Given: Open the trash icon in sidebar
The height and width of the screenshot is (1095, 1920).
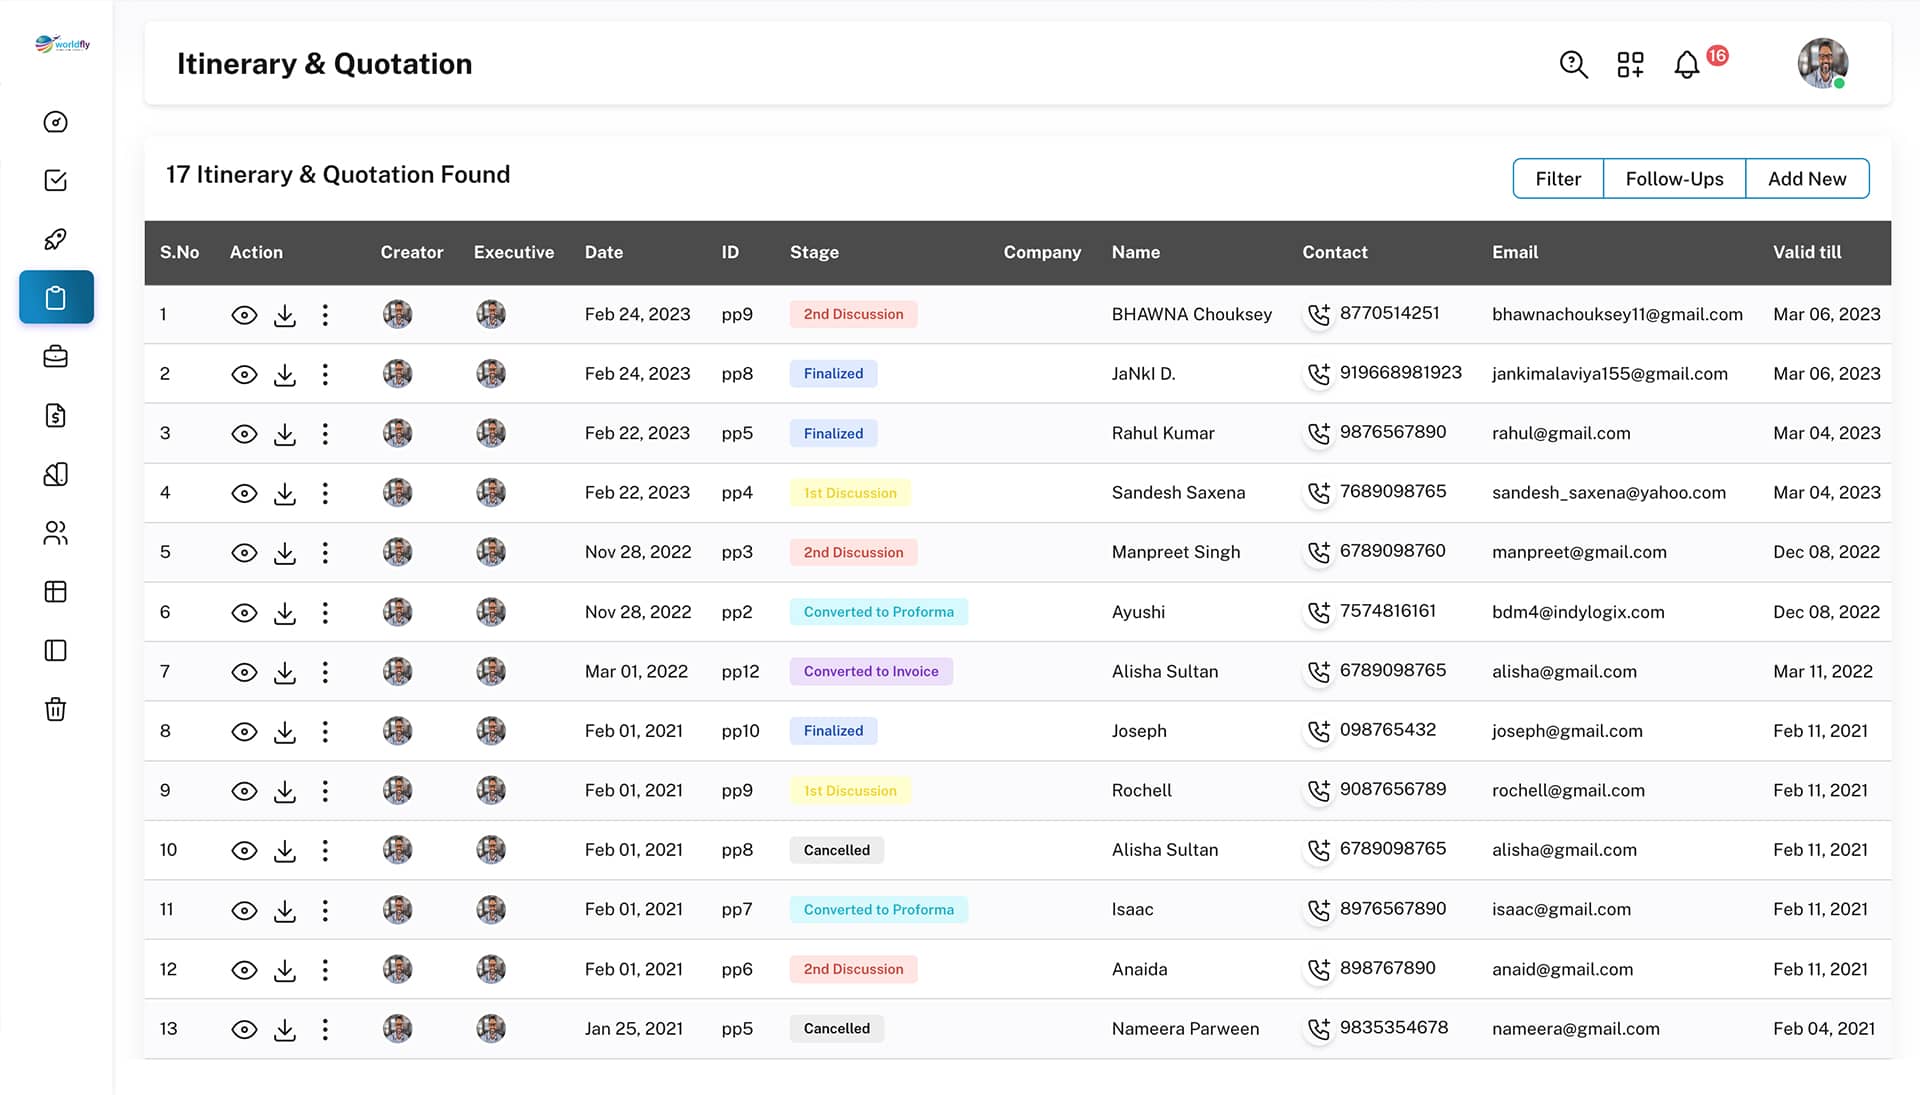Looking at the screenshot, I should coord(56,709).
